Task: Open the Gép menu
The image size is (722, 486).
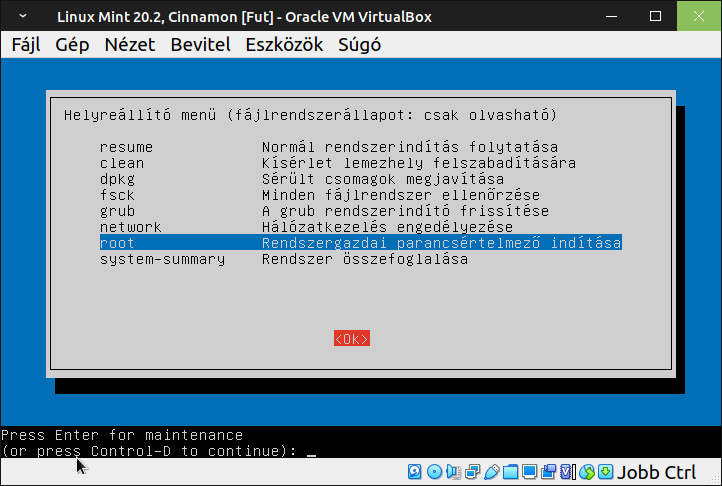Action: pos(72,45)
